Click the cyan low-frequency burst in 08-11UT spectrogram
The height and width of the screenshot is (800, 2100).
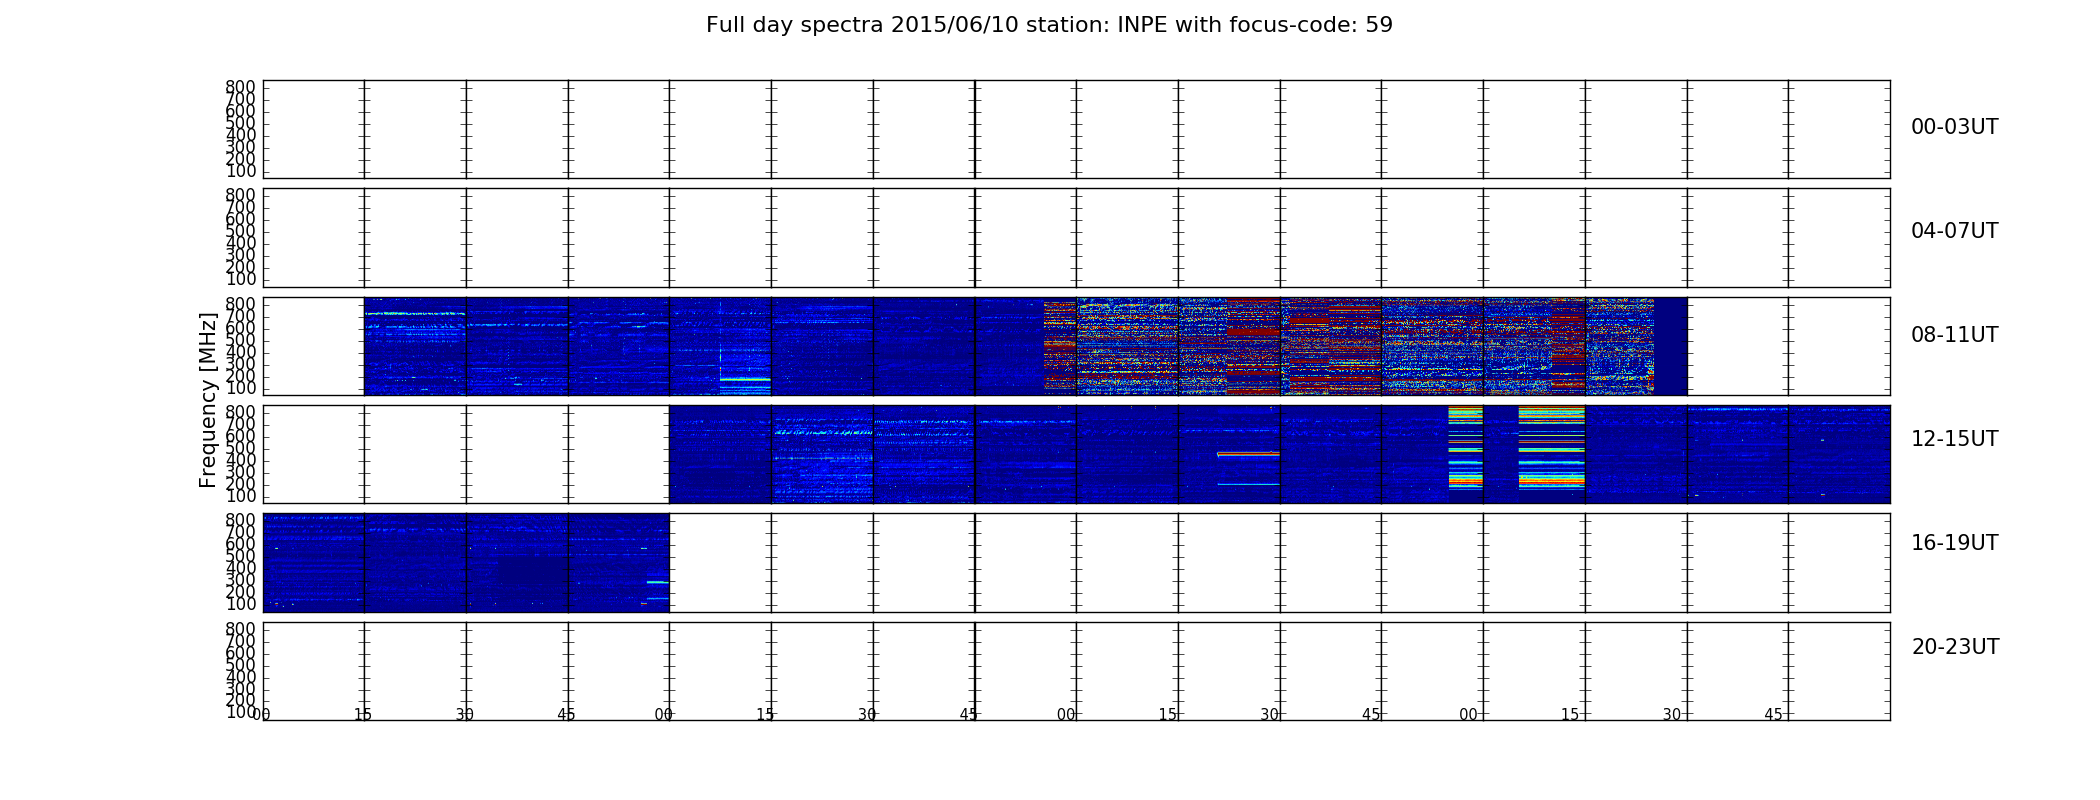745,380
